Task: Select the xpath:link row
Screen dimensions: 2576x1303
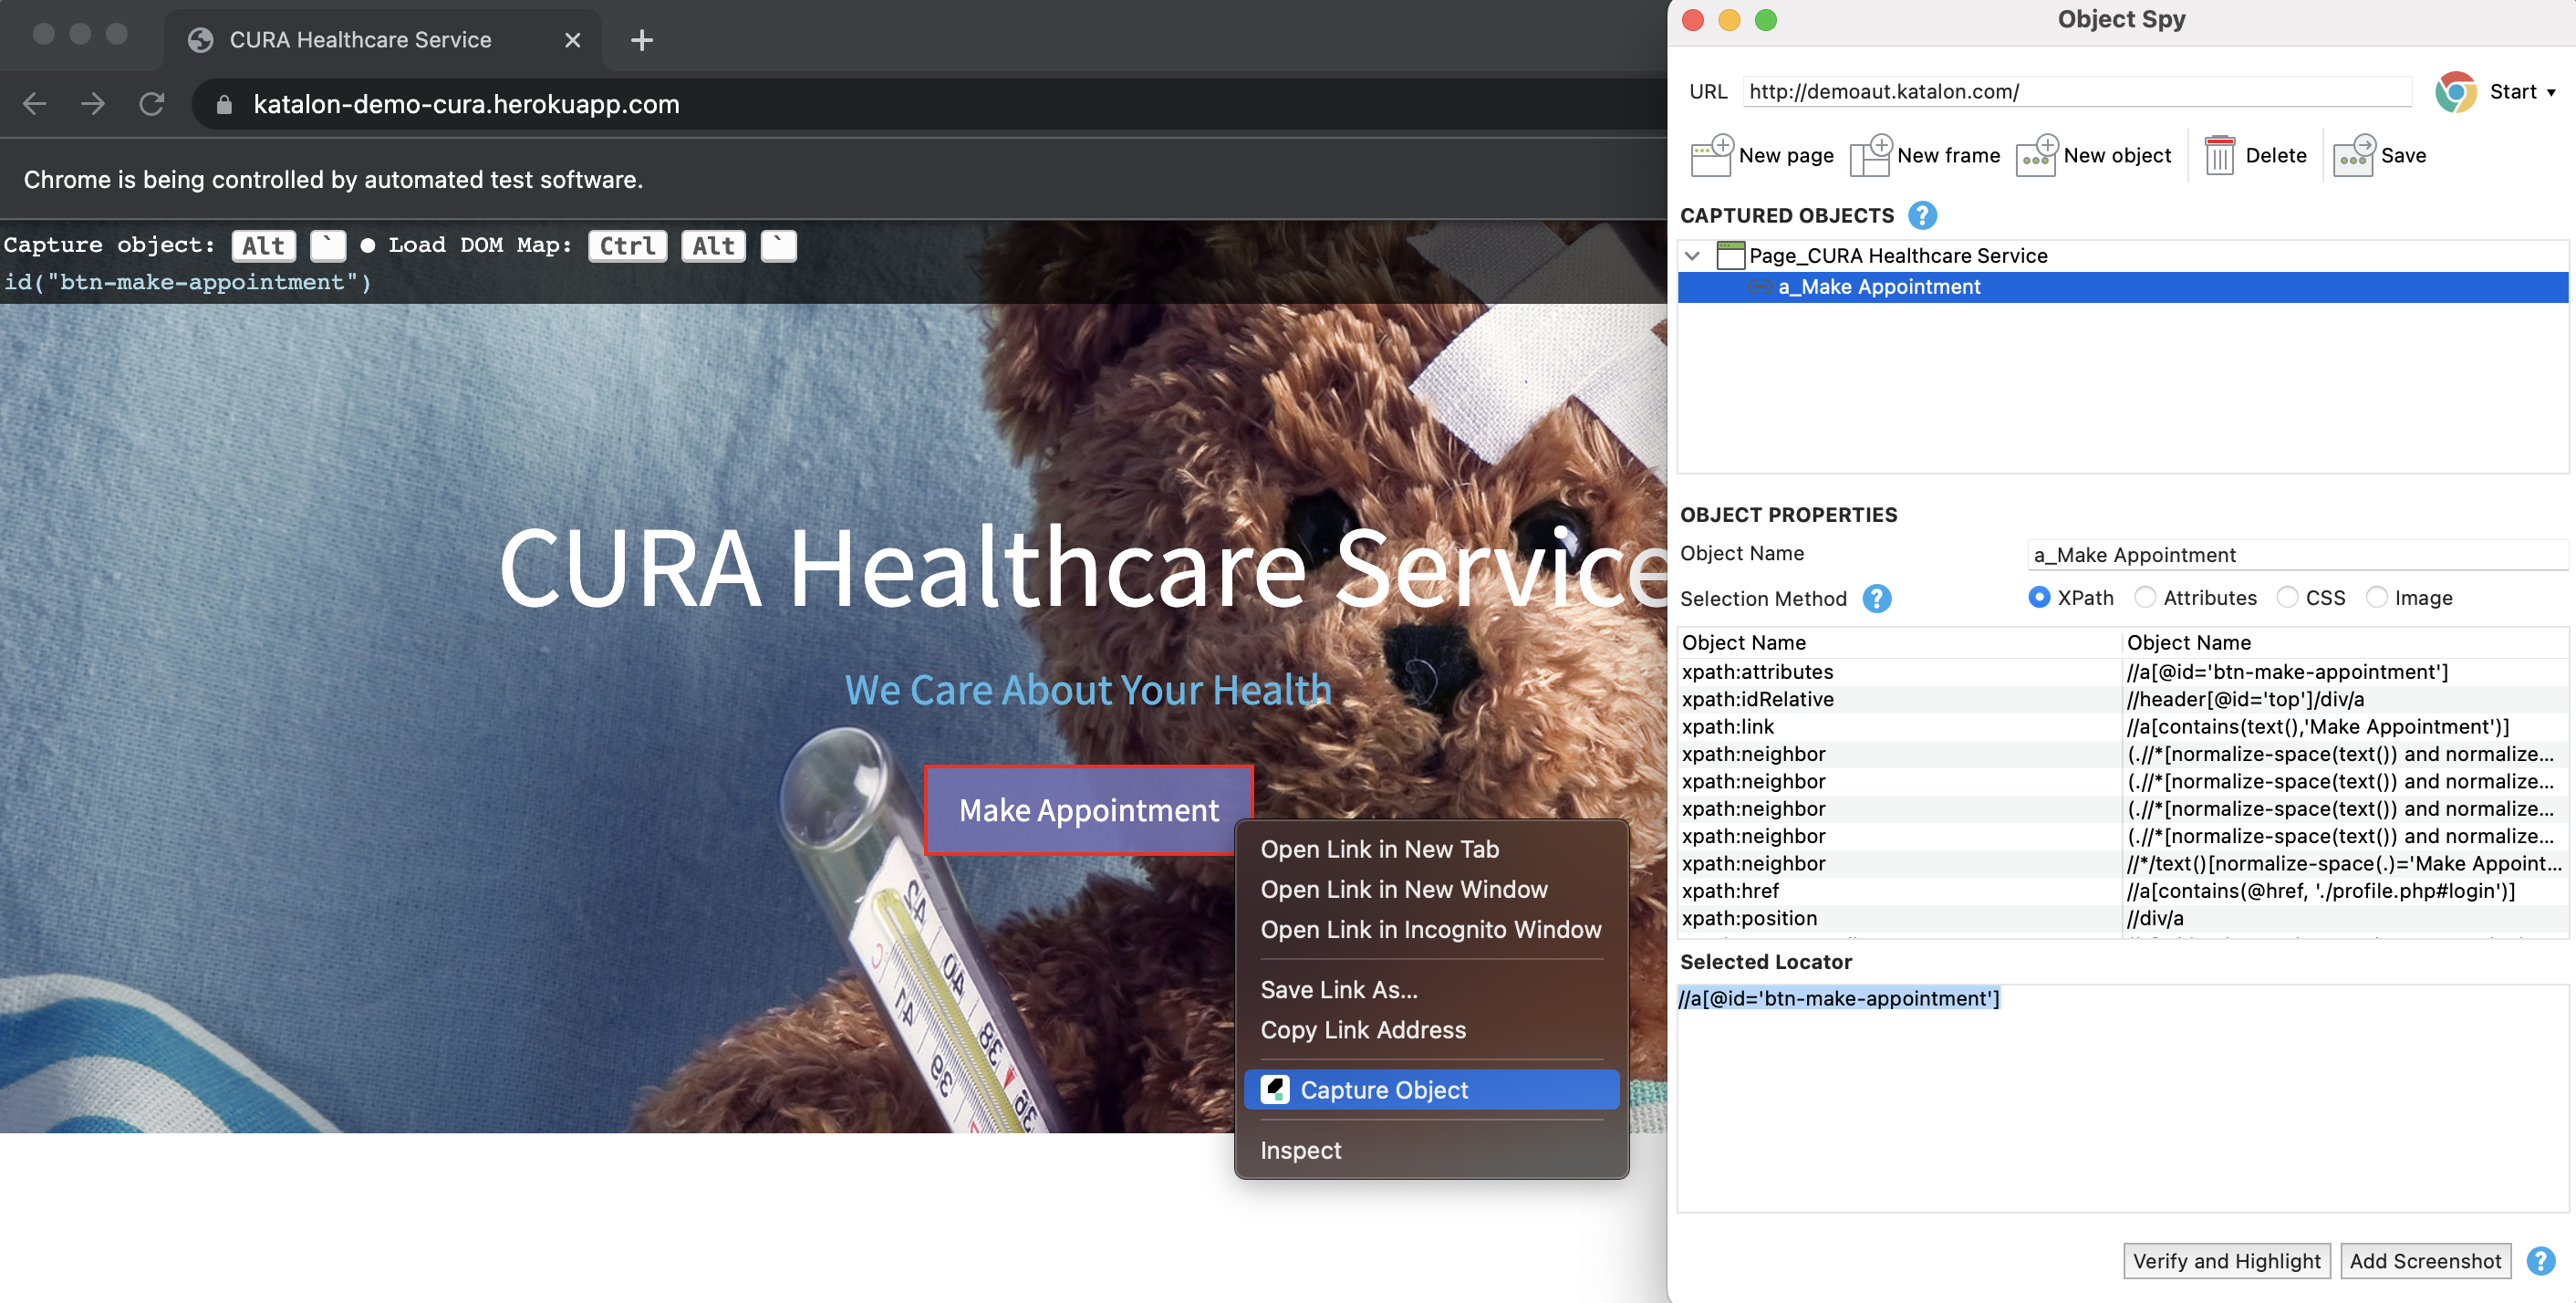Action: (x=2122, y=726)
